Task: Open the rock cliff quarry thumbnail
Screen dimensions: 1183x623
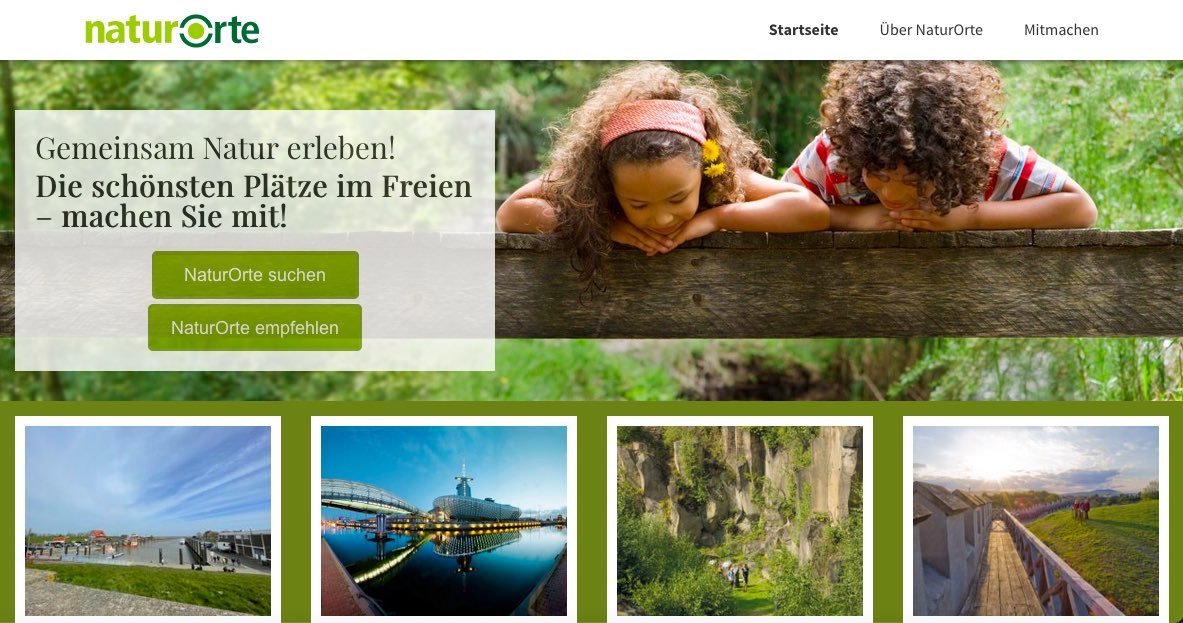Action: click(x=739, y=520)
